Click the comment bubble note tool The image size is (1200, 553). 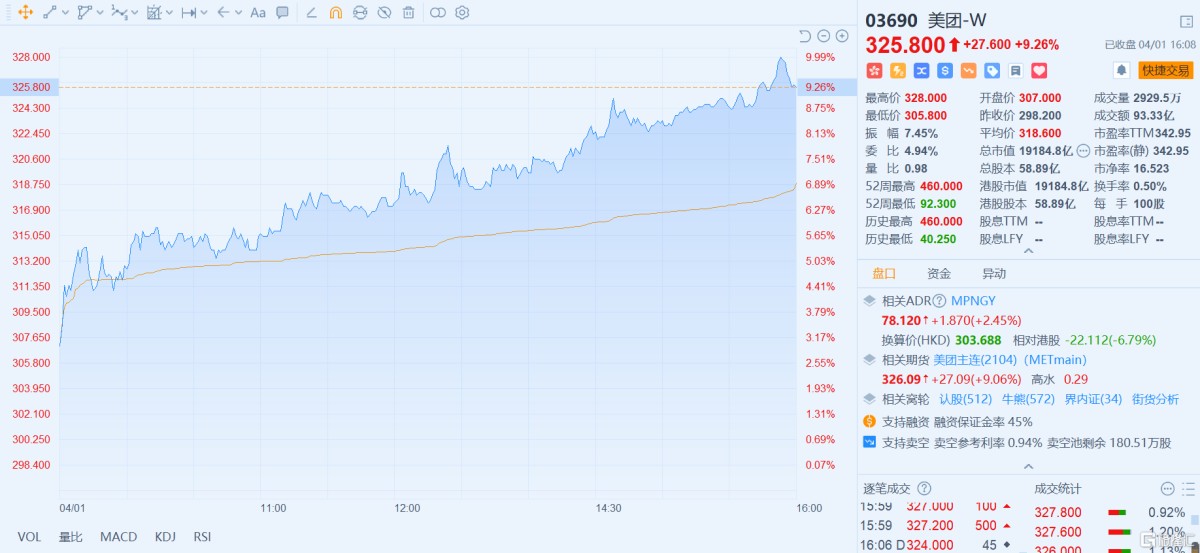click(282, 13)
